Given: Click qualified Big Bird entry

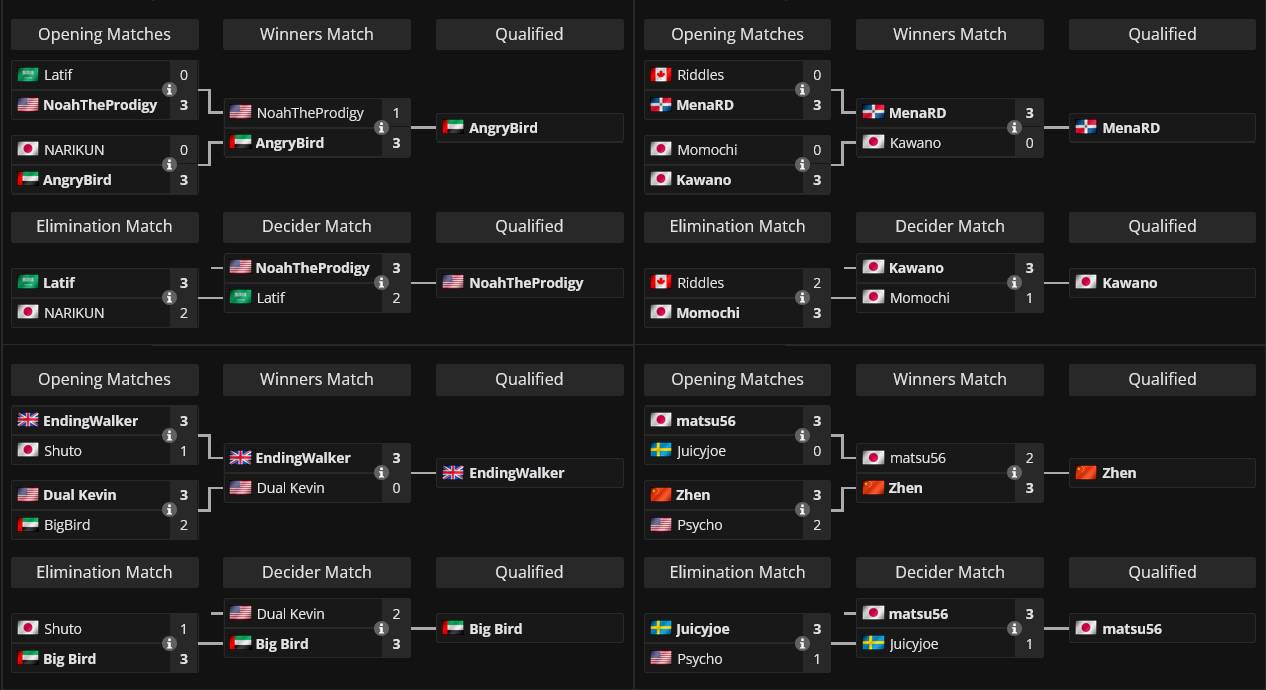Looking at the screenshot, I should point(496,629).
